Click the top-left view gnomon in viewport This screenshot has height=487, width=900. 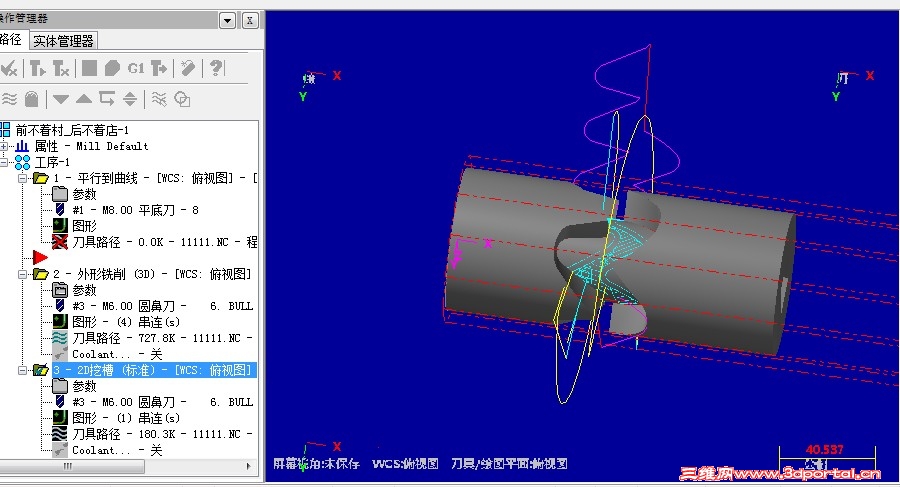click(321, 85)
